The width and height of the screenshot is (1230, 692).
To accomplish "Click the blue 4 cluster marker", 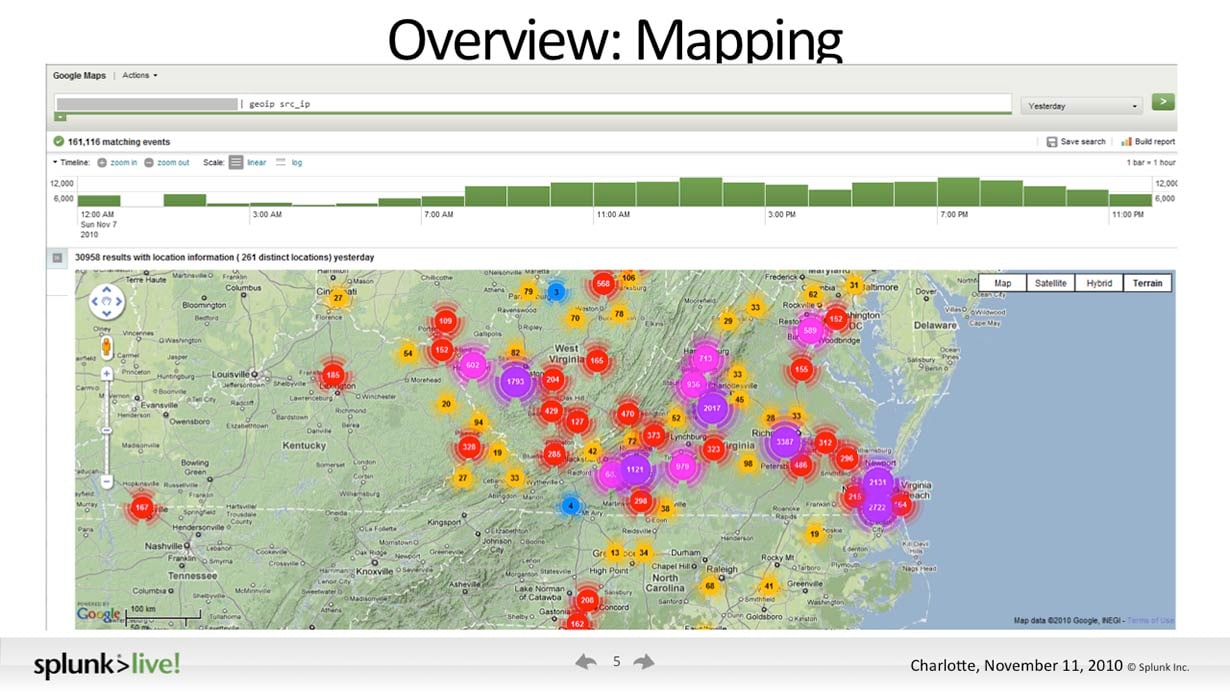I will (x=571, y=506).
